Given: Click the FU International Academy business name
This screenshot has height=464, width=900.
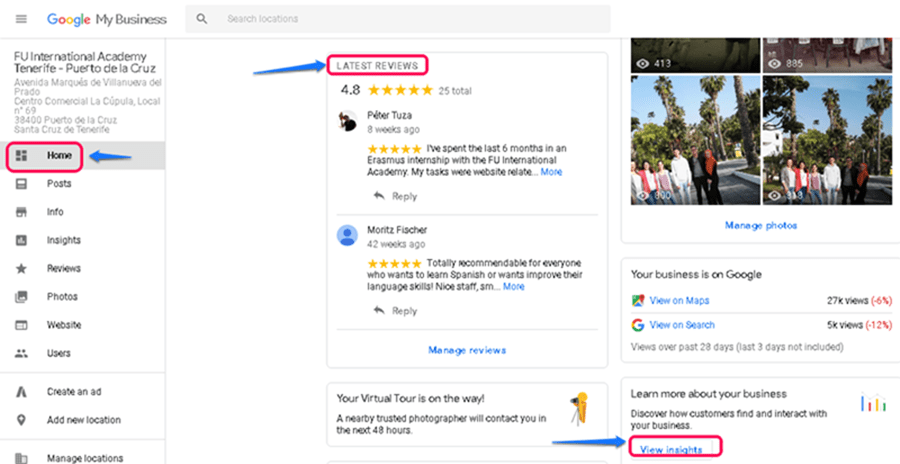Looking at the screenshot, I should coord(85,63).
